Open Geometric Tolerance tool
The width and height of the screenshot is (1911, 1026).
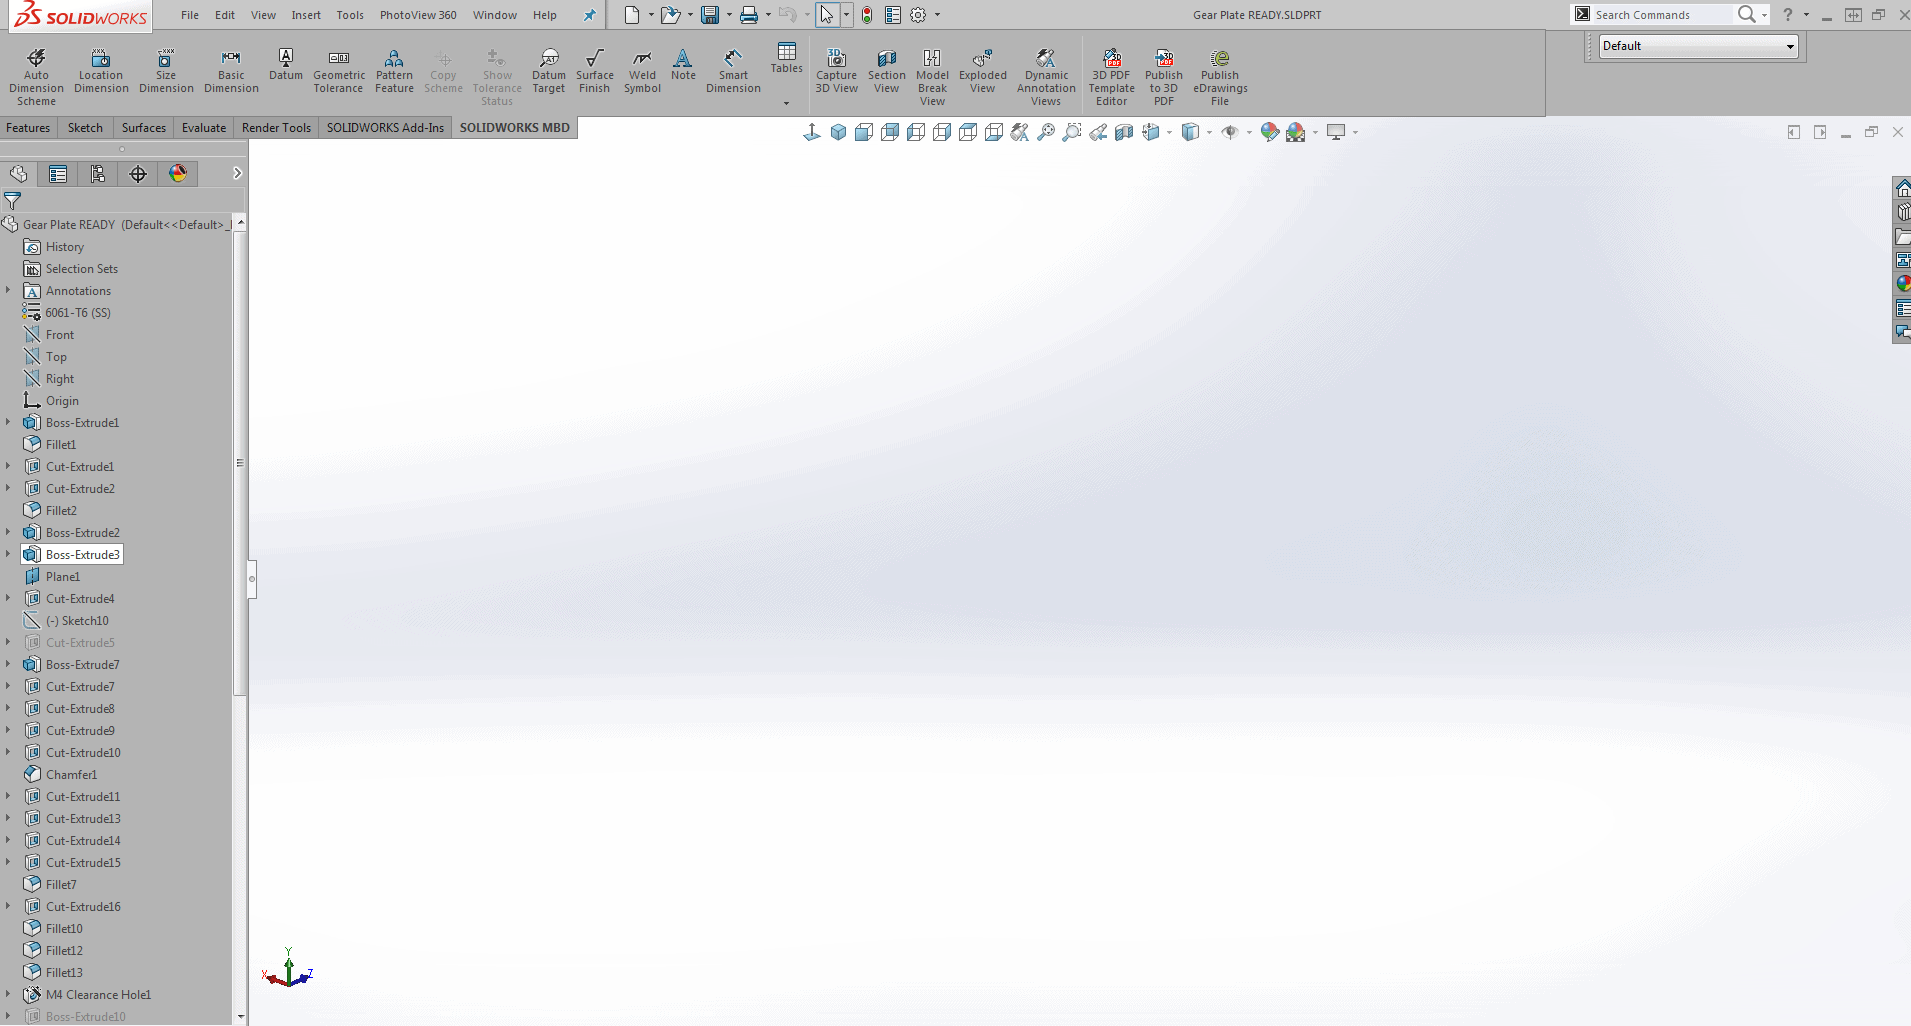tap(339, 70)
